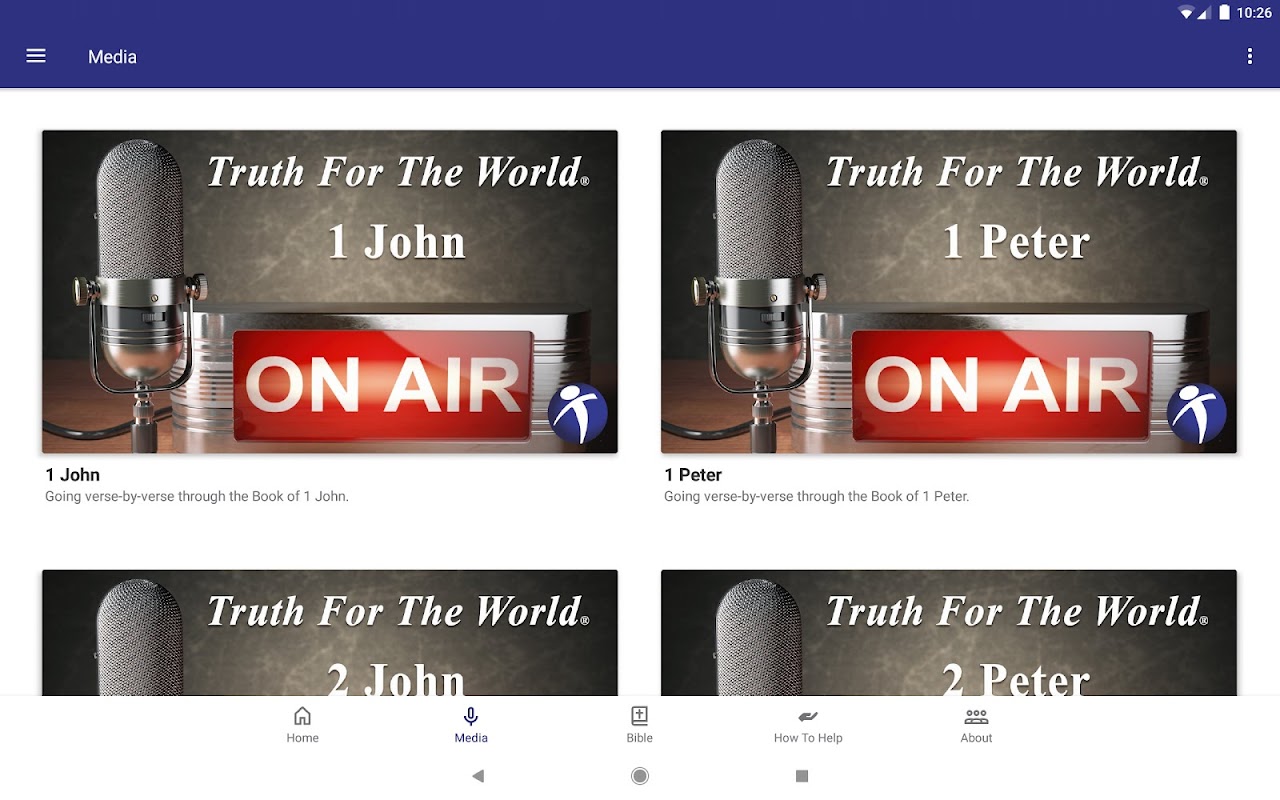Open the About tab label

pyautogui.click(x=976, y=738)
